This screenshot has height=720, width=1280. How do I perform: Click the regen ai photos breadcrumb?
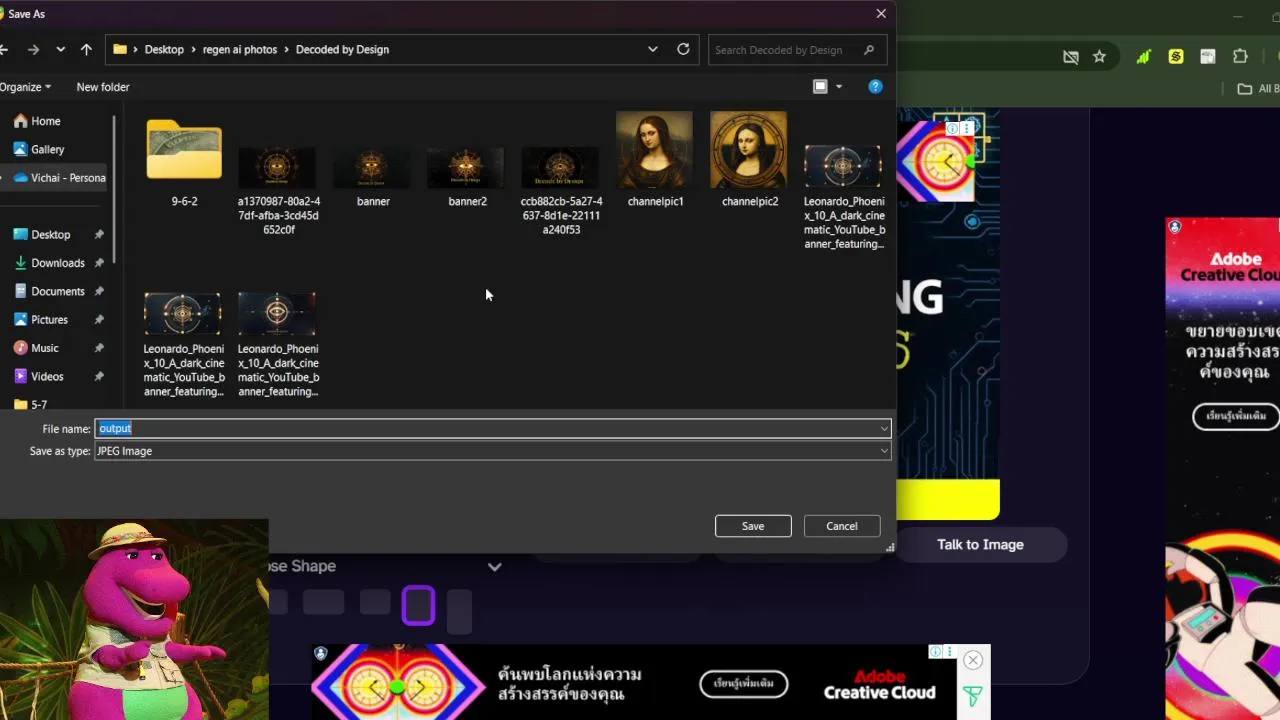tap(240, 49)
